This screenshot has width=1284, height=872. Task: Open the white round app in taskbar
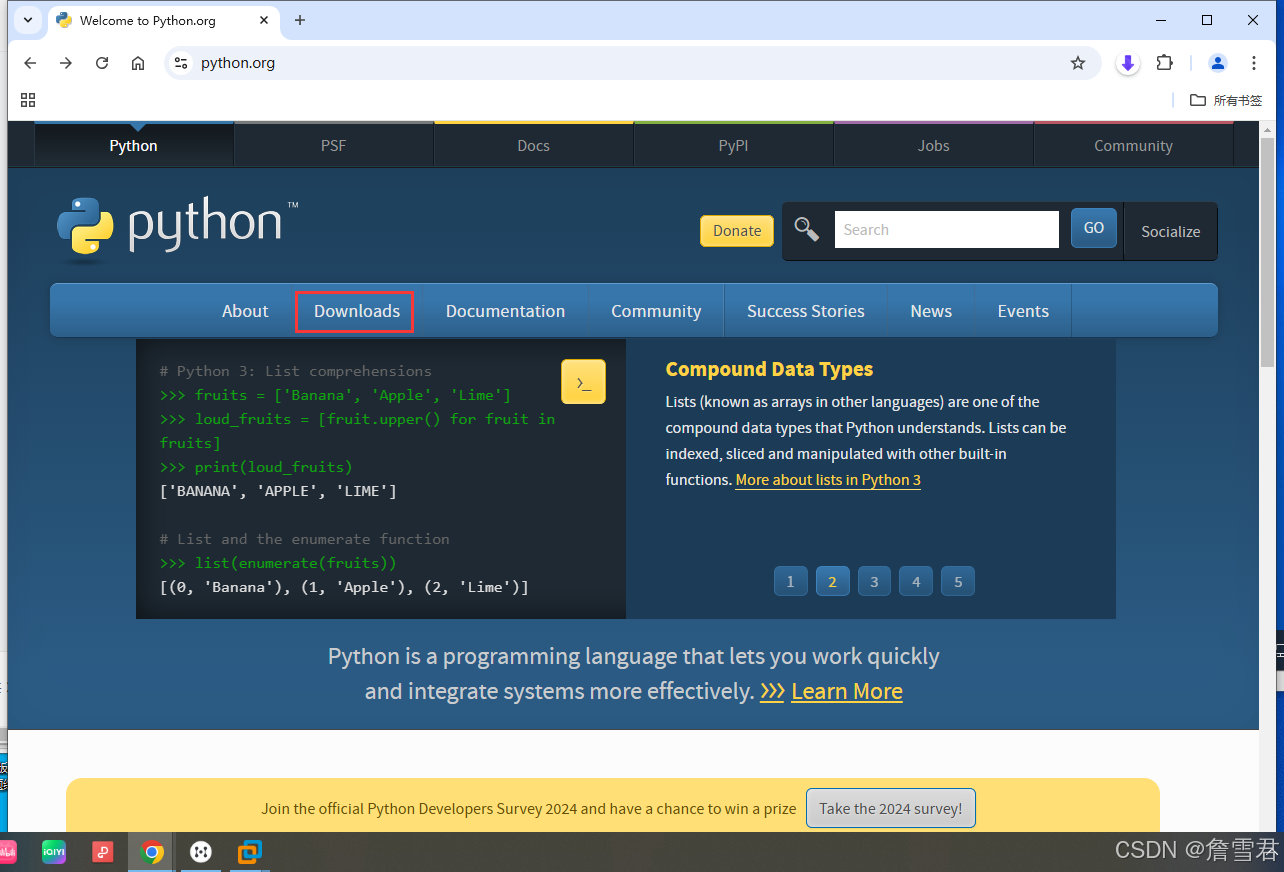click(201, 852)
